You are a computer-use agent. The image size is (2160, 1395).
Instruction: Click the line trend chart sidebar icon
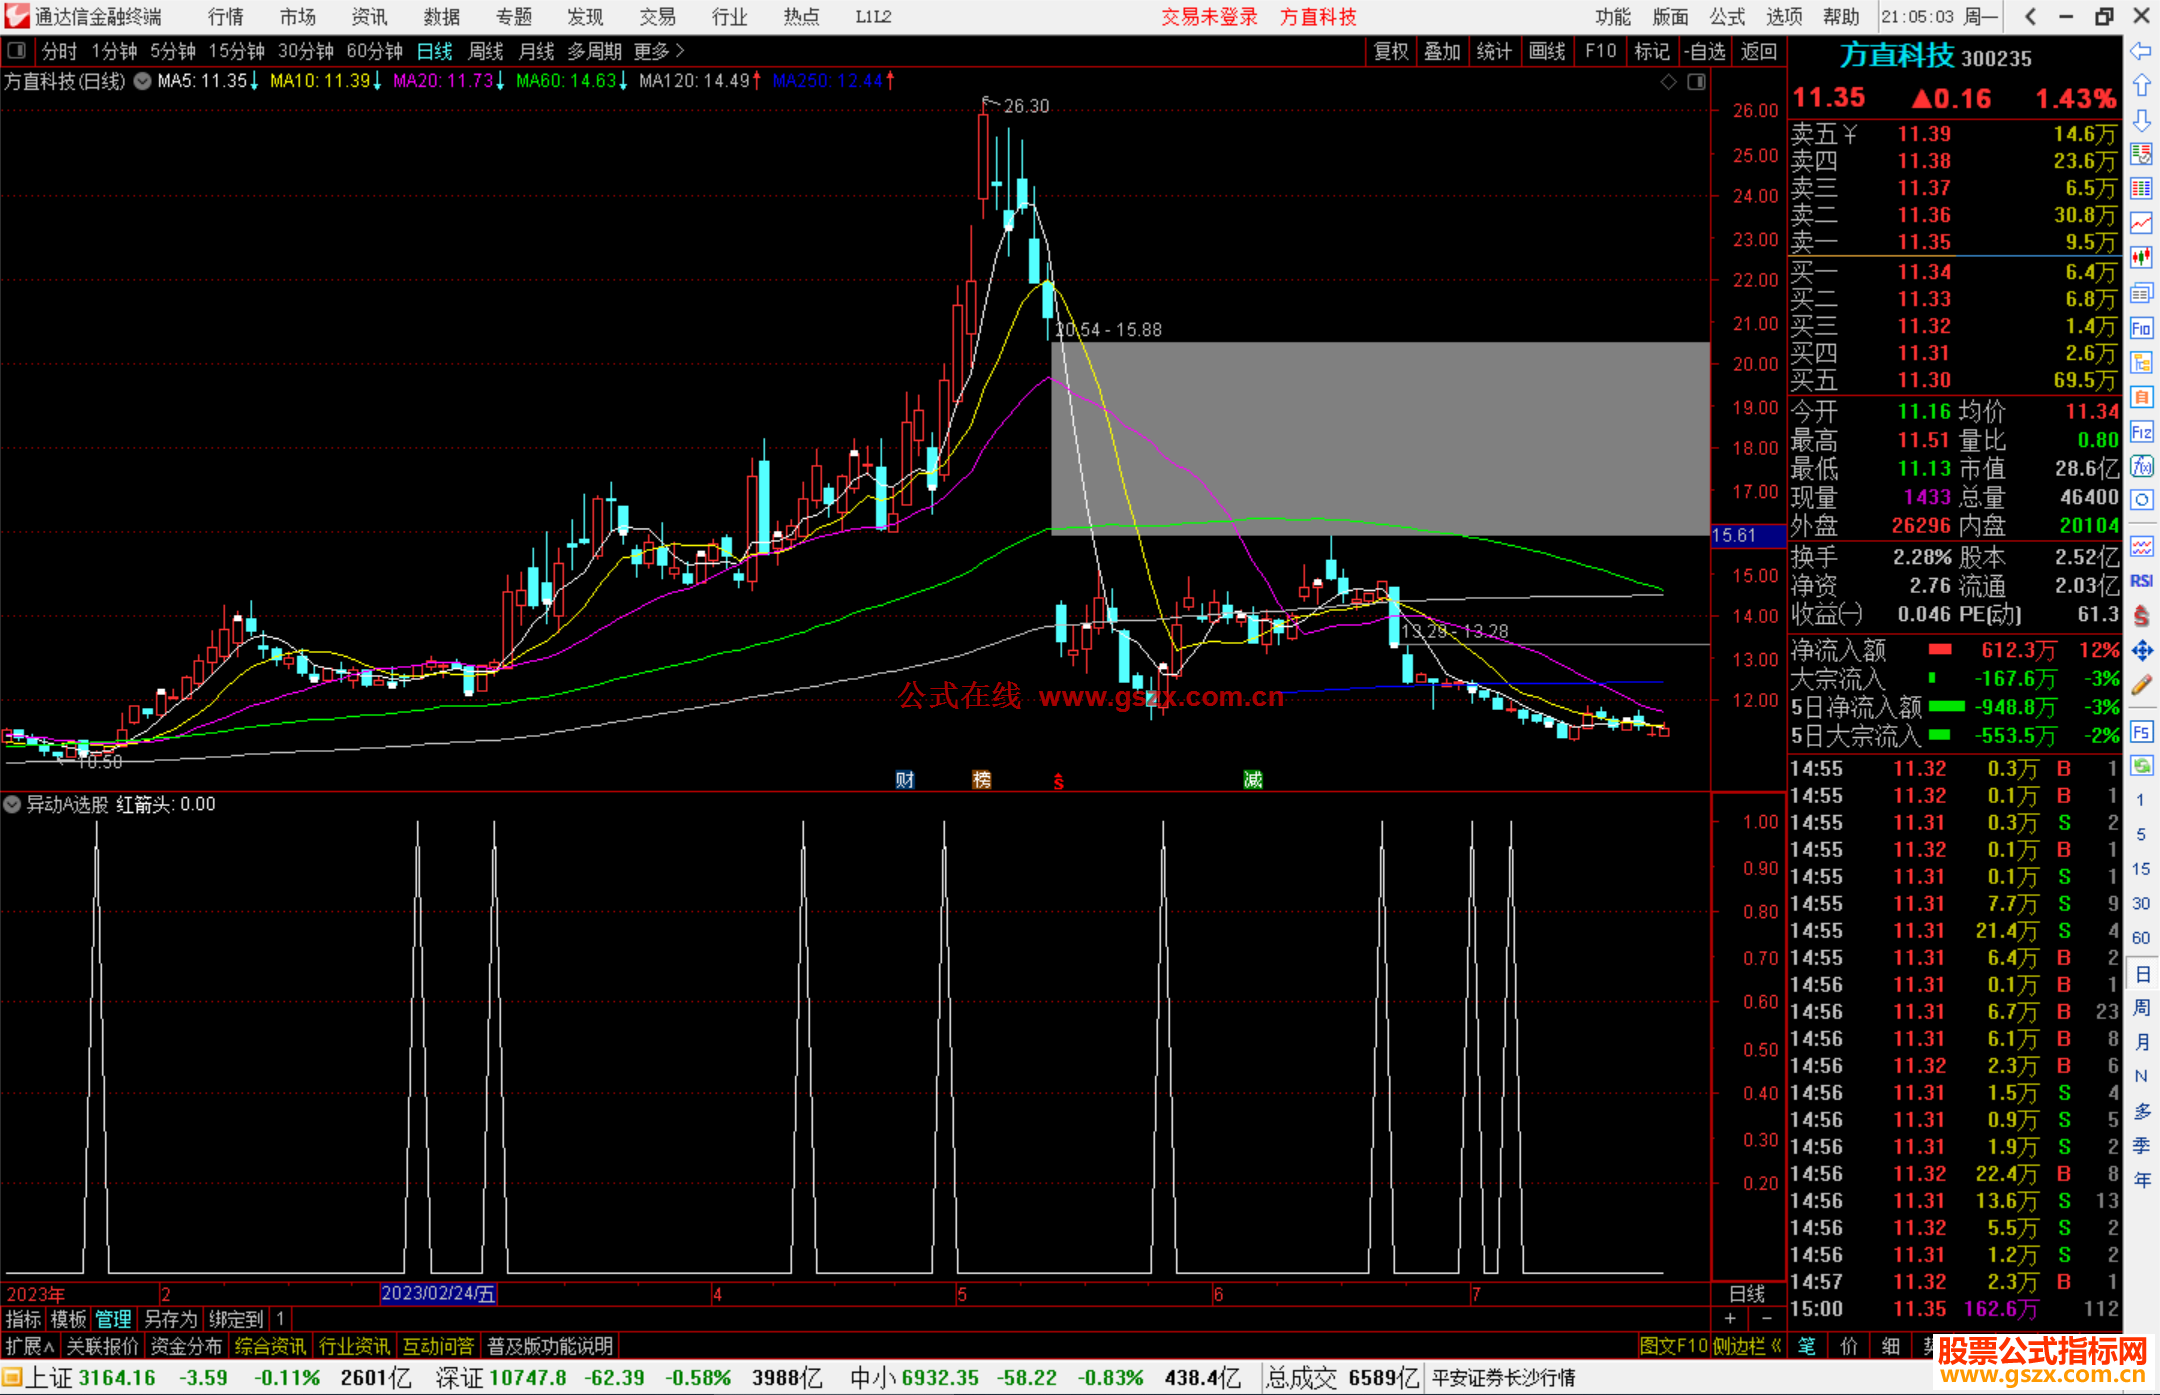pyautogui.click(x=2141, y=223)
